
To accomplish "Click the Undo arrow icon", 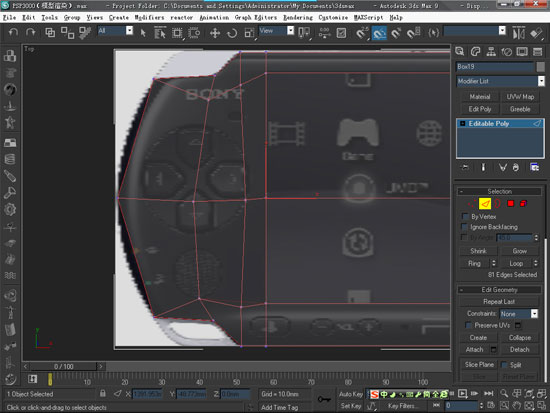I will [x=13, y=33].
